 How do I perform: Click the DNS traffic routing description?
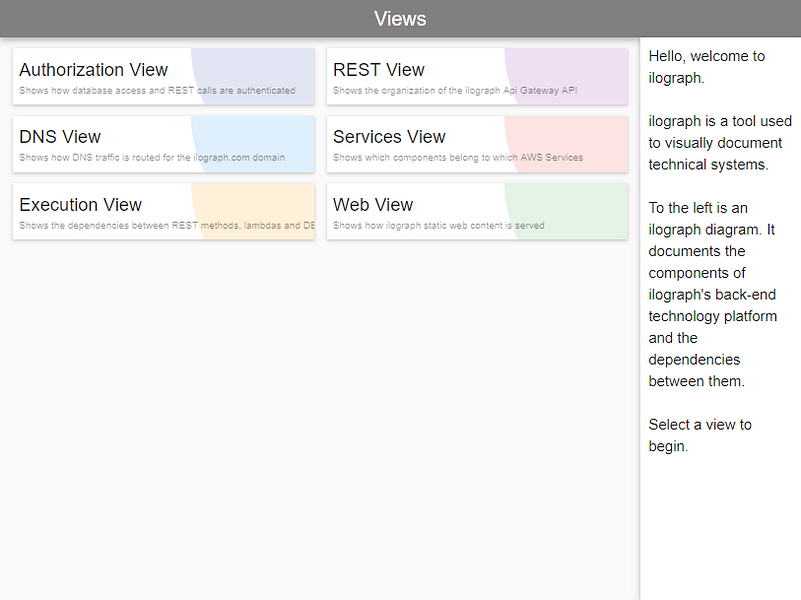152,157
